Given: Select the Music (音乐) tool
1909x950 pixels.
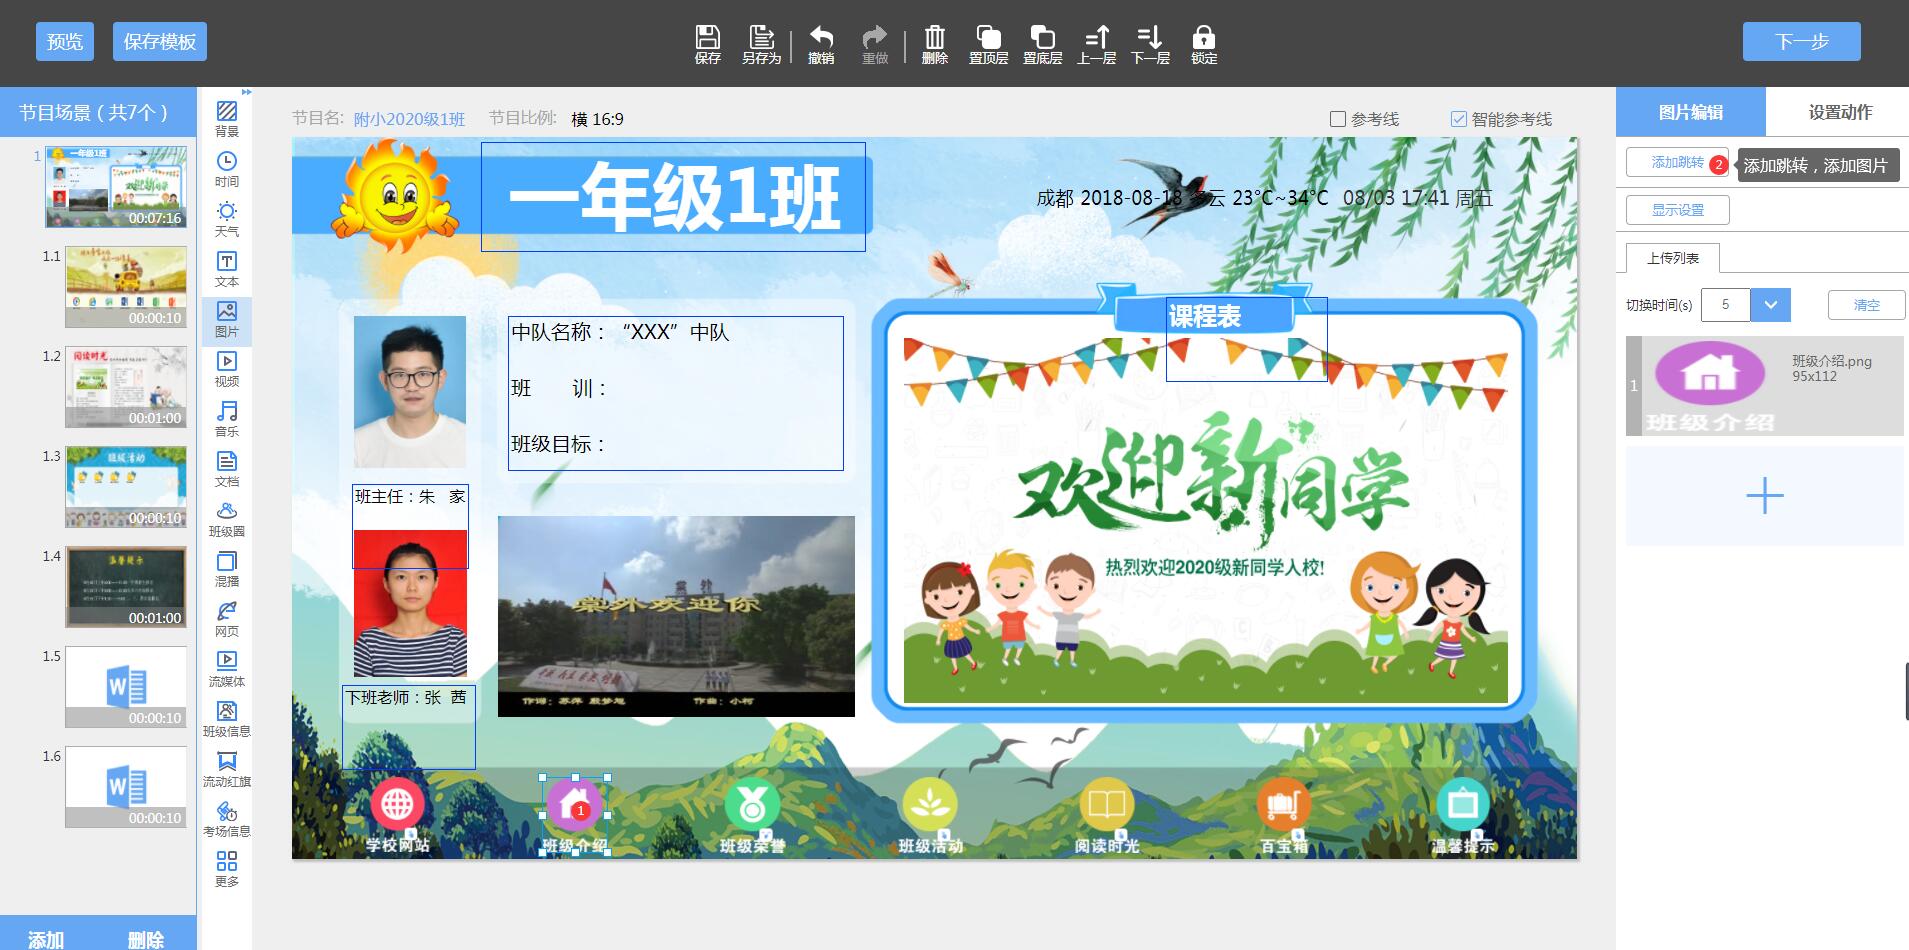Looking at the screenshot, I should [227, 419].
